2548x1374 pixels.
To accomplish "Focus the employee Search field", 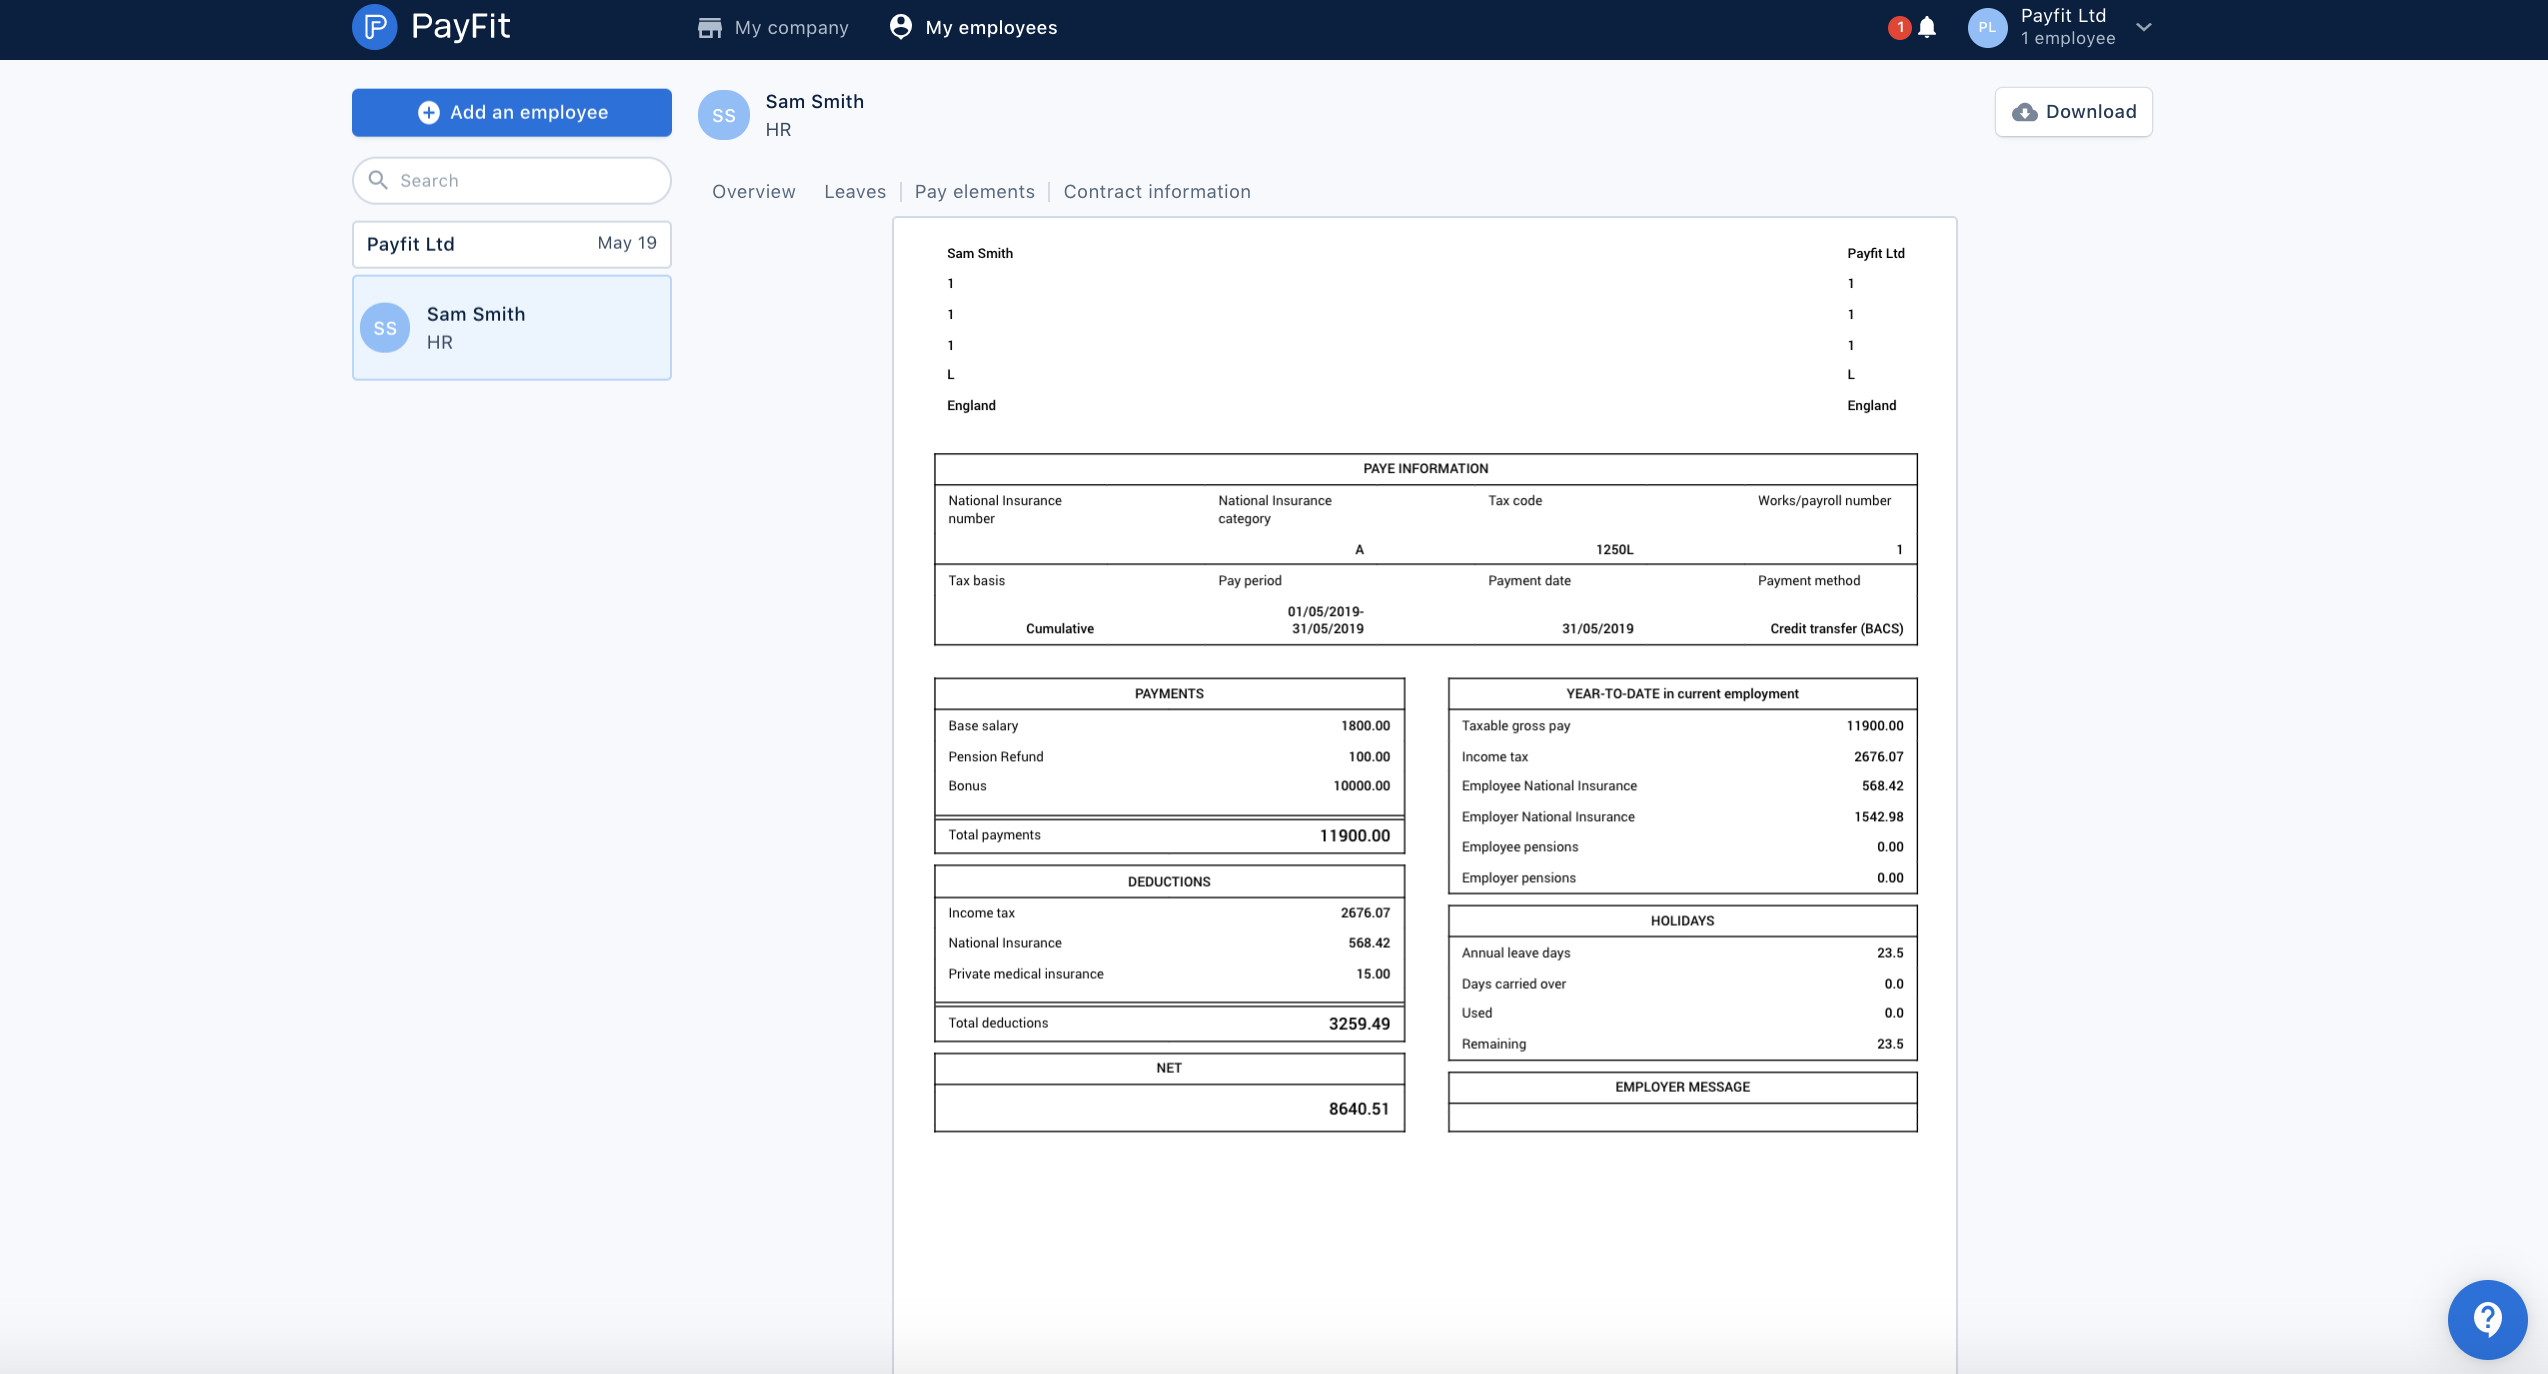I will pyautogui.click(x=512, y=181).
